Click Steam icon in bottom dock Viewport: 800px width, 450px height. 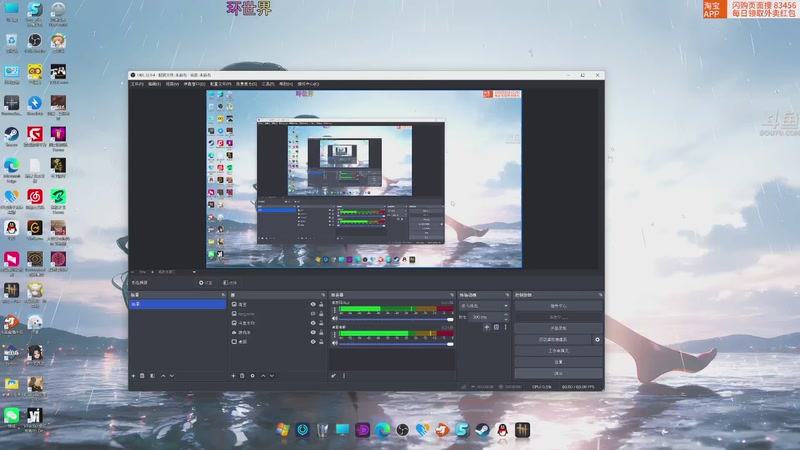482,430
